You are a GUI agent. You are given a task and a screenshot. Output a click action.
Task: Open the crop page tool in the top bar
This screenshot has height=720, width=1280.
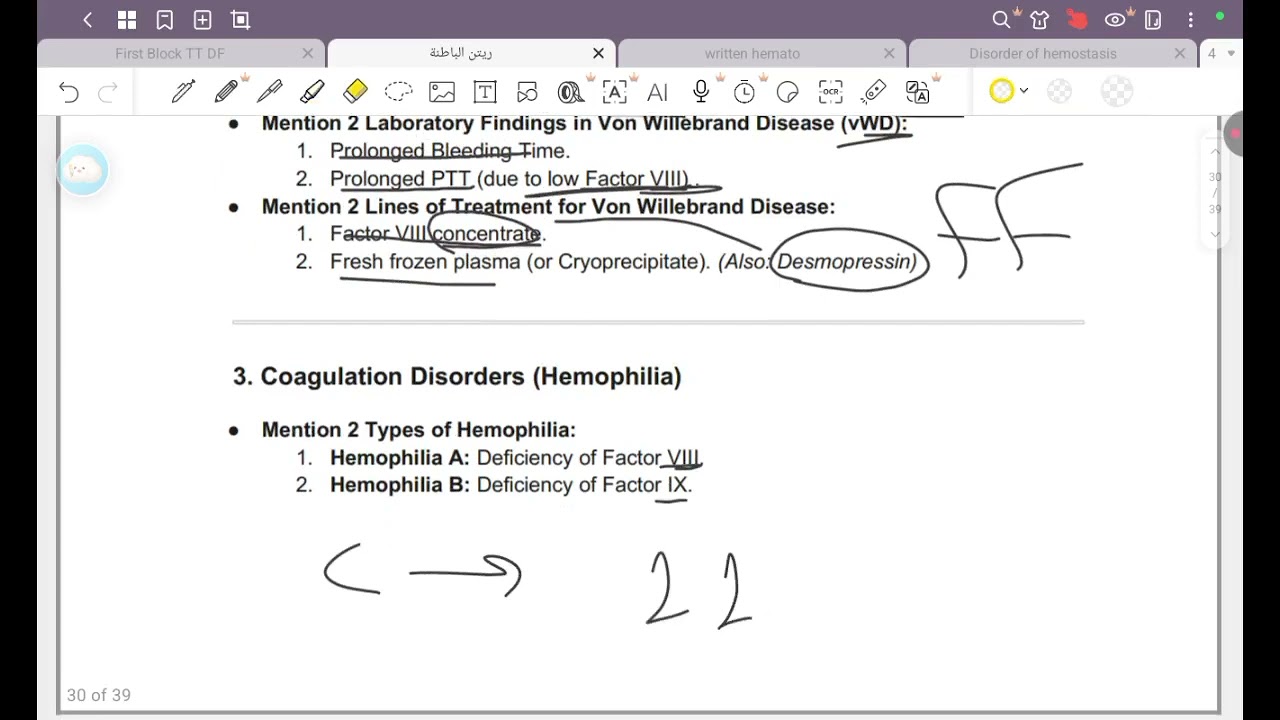(240, 20)
